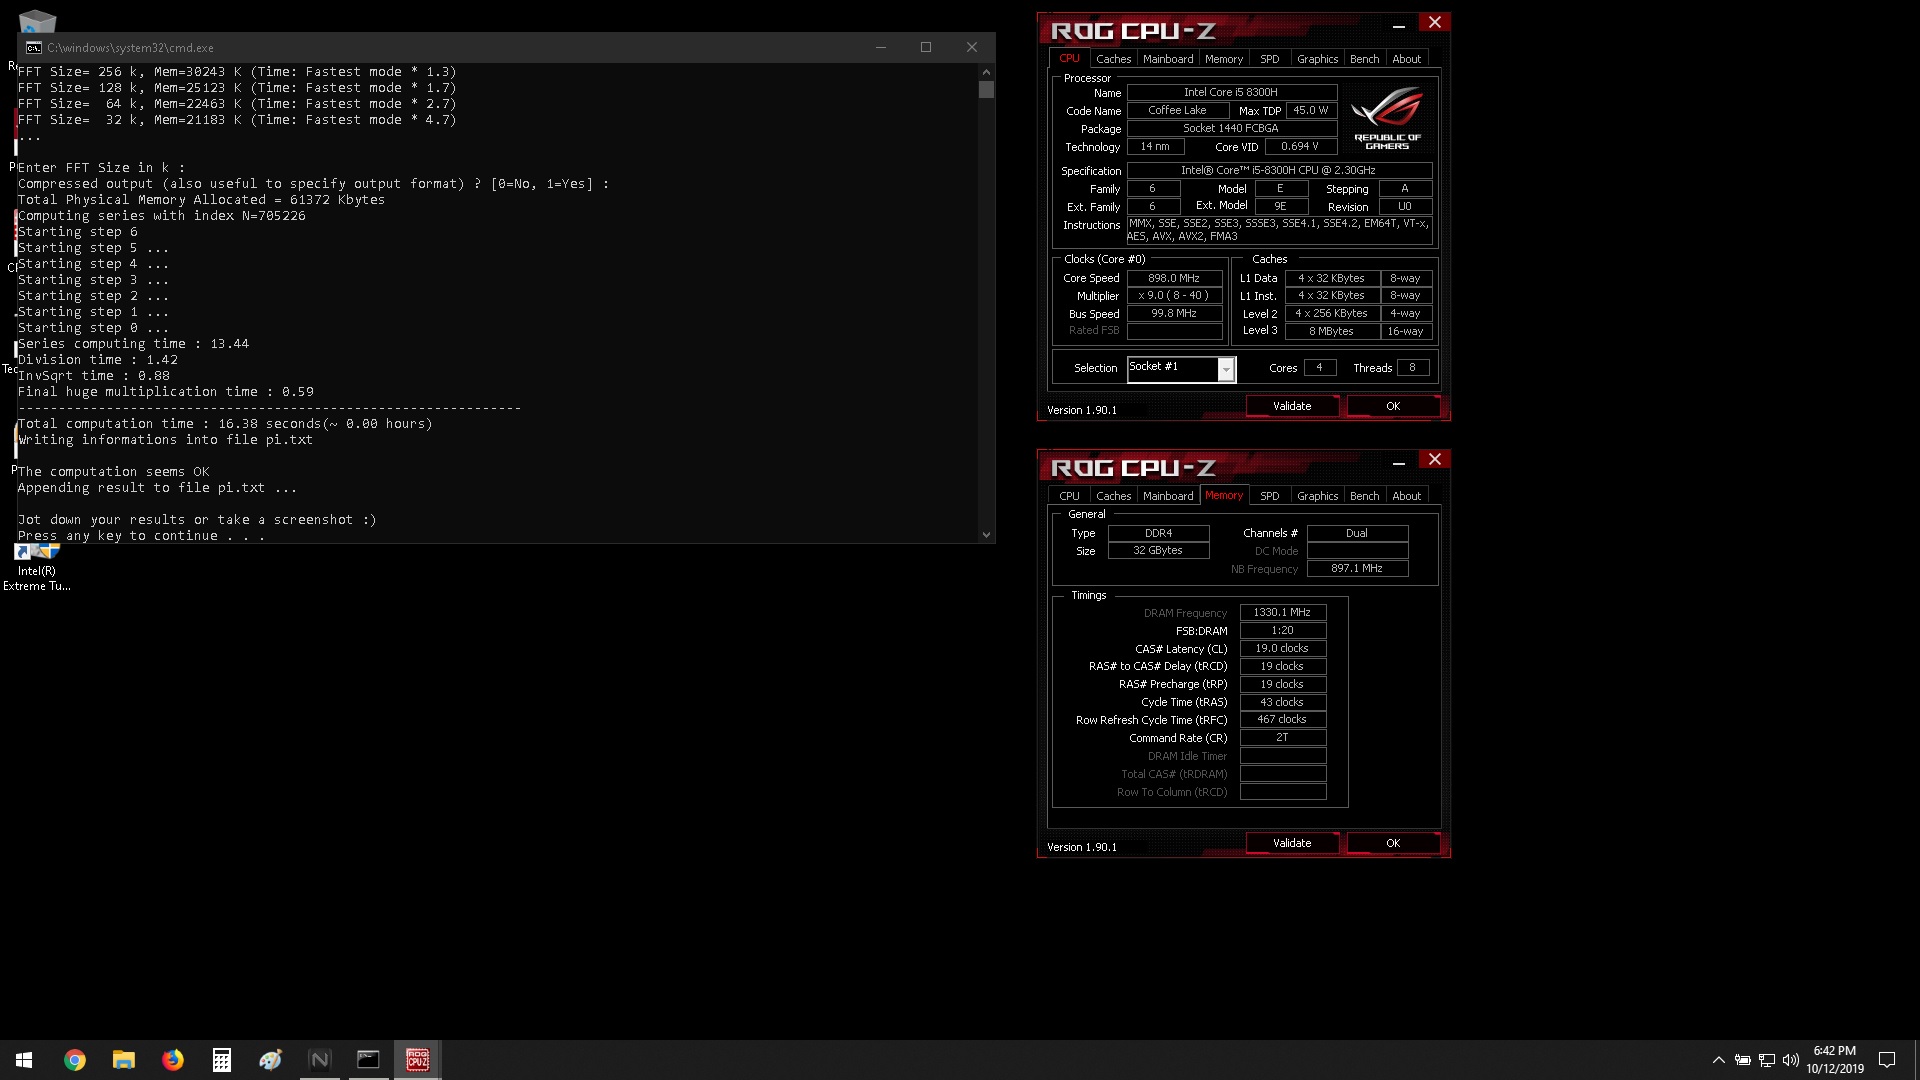This screenshot has height=1080, width=1920.
Task: Open the Paint taskbar icon
Action: [271, 1060]
